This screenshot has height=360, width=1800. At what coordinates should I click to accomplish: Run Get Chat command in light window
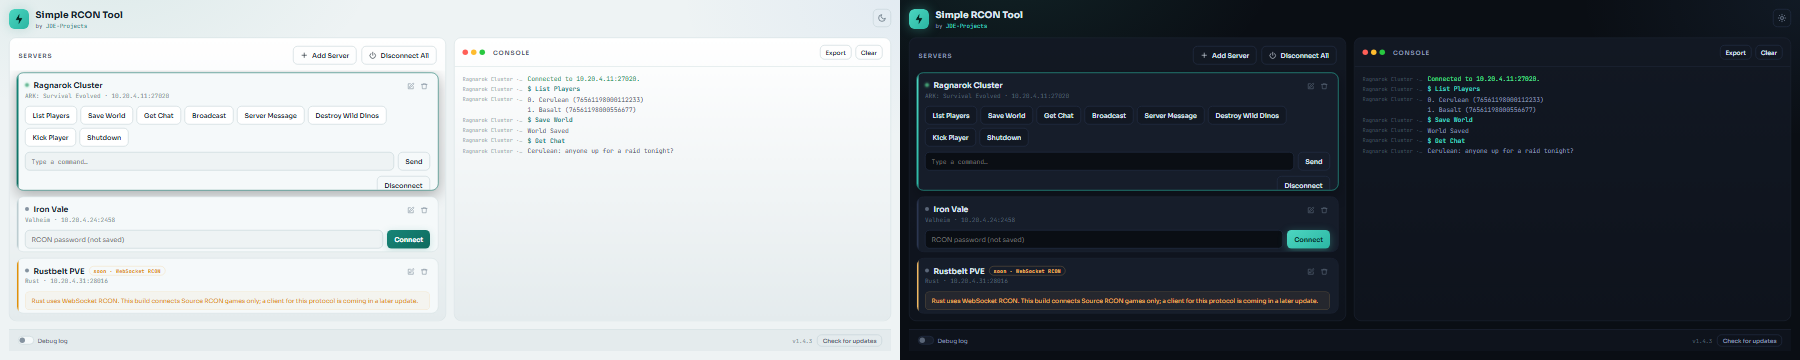(159, 116)
